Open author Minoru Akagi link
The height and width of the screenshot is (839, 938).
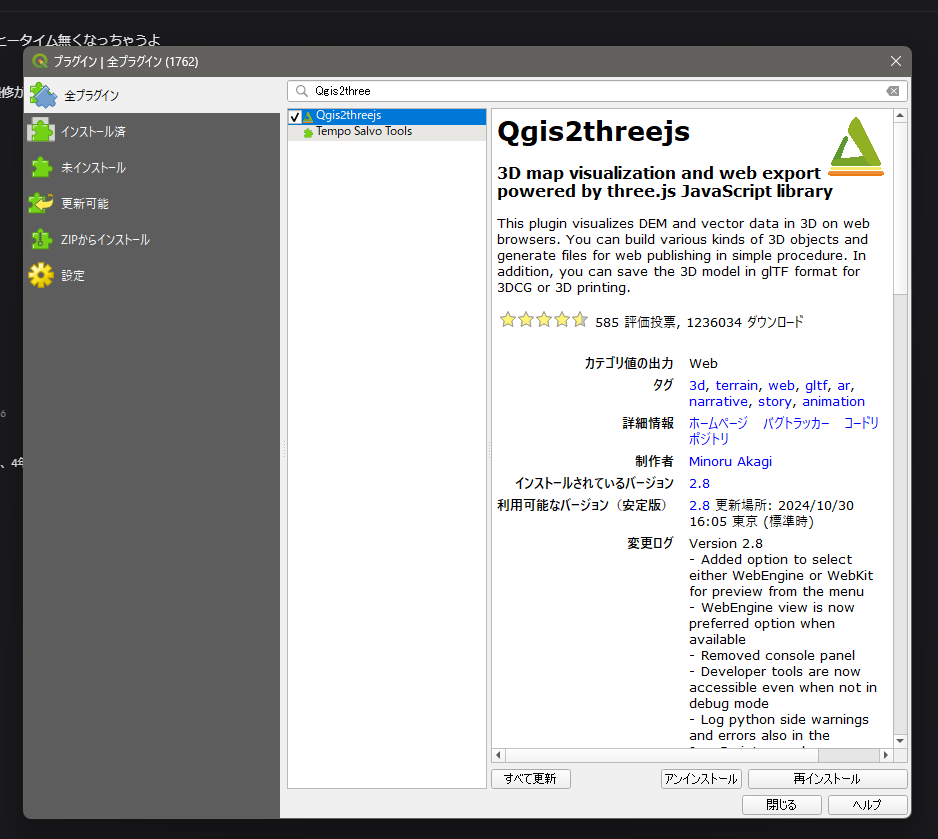[730, 462]
